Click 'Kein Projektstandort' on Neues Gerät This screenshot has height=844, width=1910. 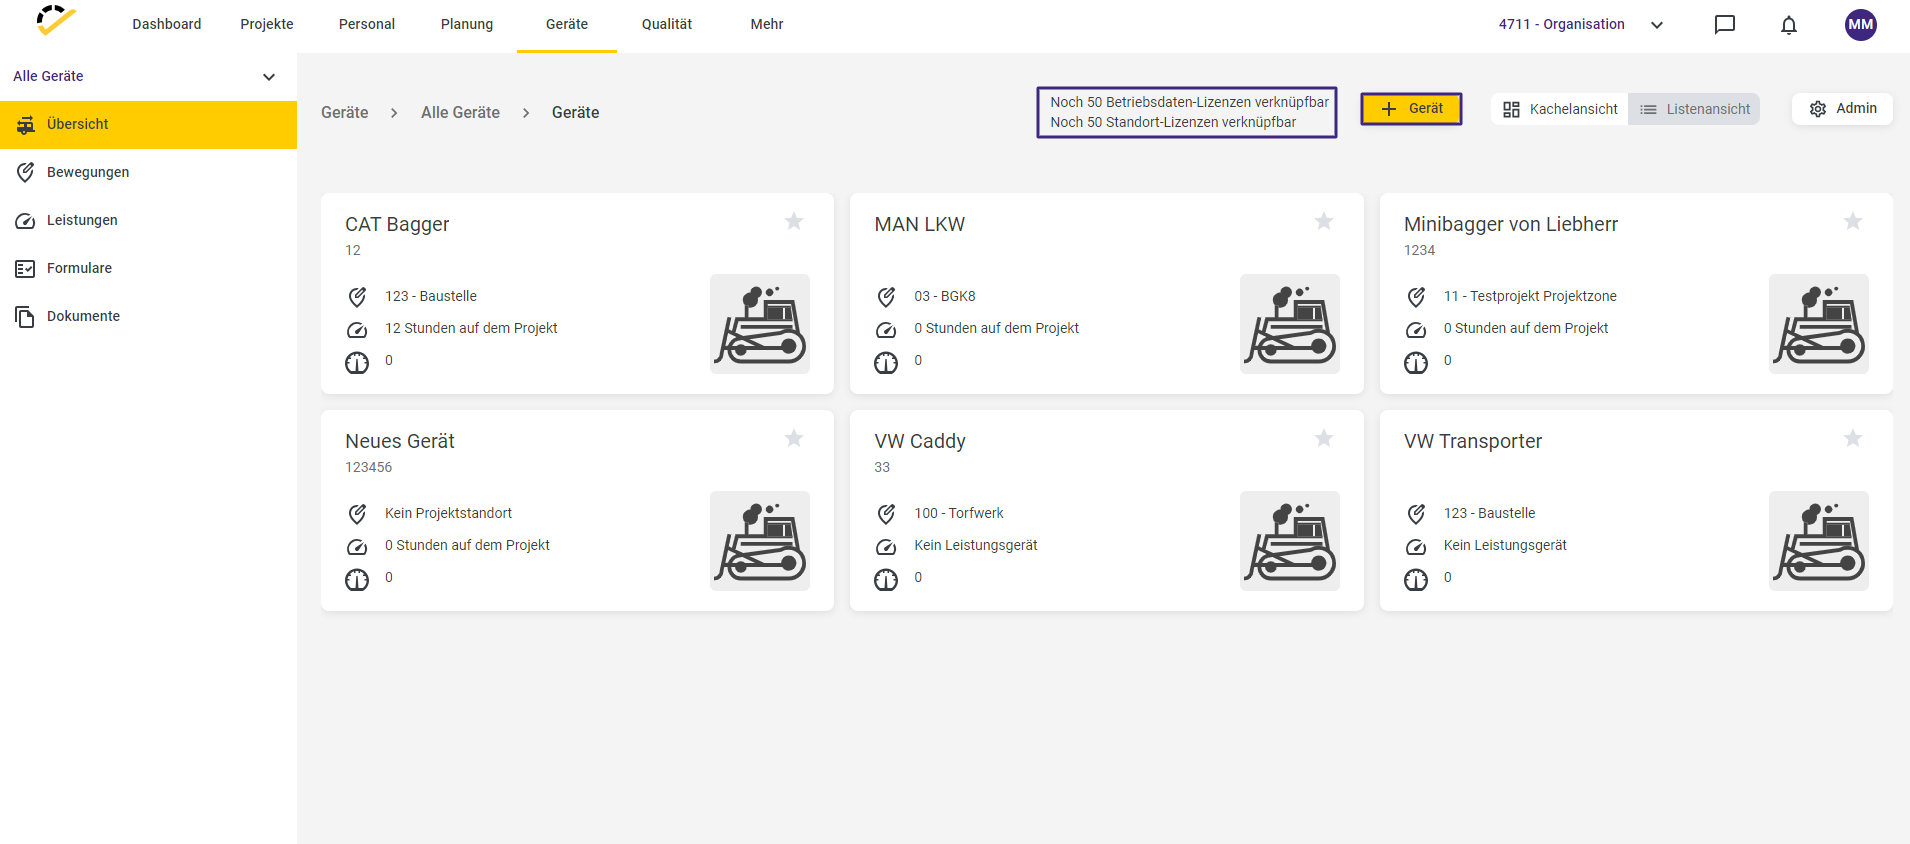(448, 514)
